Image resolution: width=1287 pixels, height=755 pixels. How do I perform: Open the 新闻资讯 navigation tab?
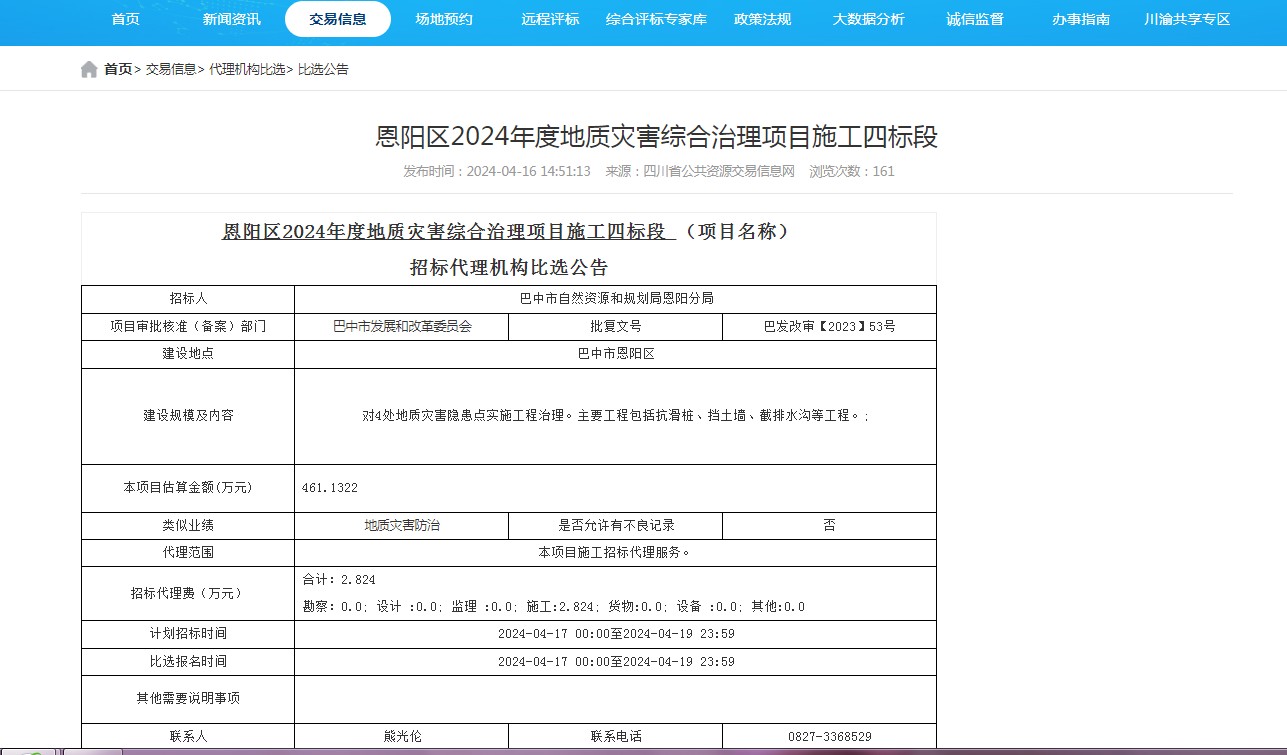coord(231,19)
